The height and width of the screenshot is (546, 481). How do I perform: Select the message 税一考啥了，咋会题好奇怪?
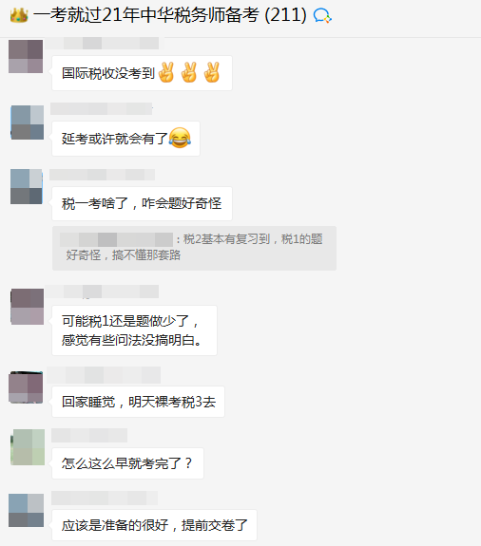click(142, 203)
